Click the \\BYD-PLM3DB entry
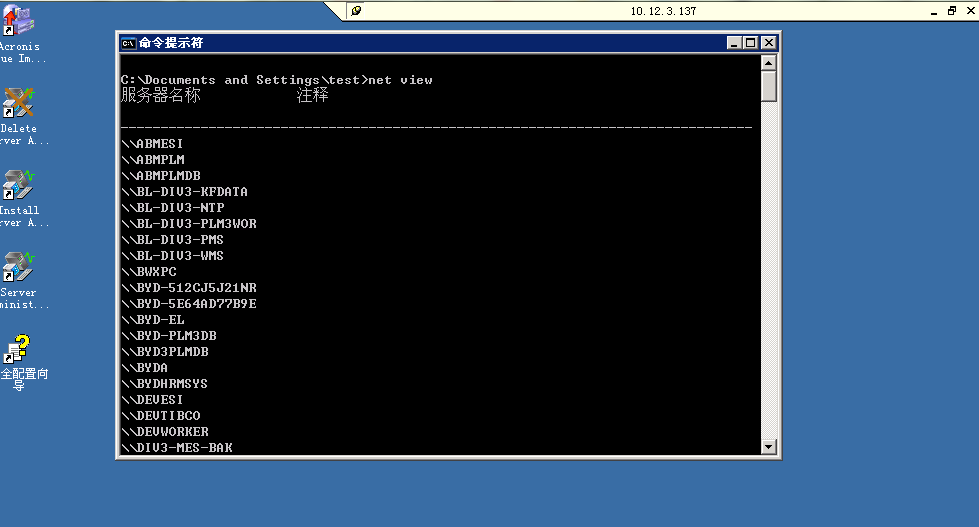979x527 pixels. (x=169, y=336)
